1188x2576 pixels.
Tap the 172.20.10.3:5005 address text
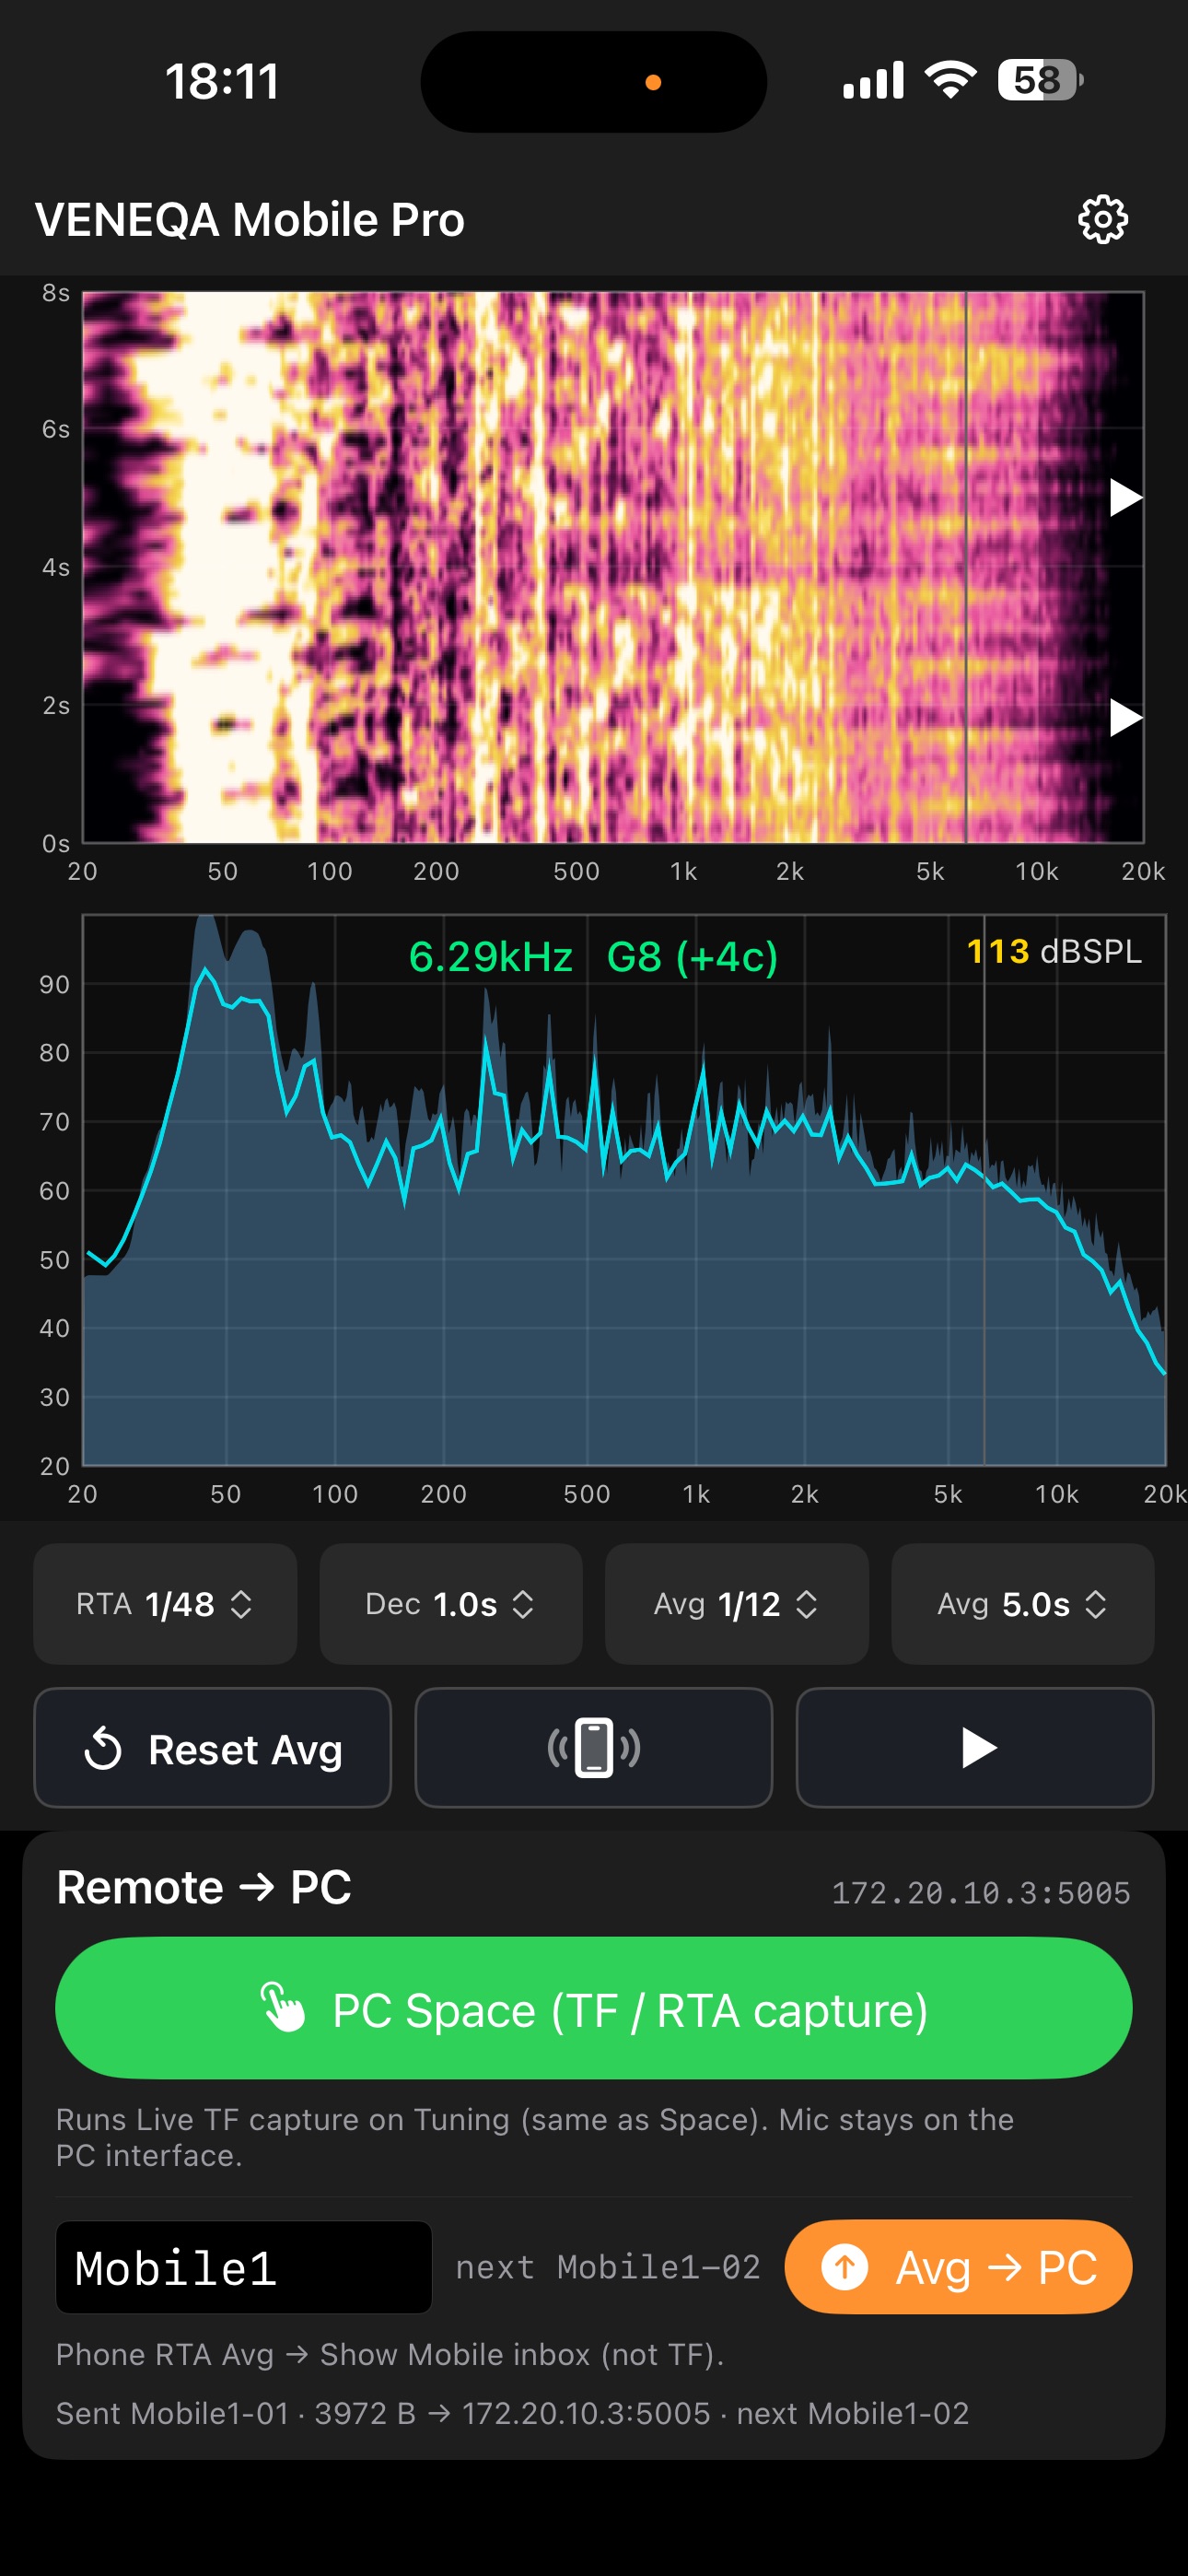click(x=981, y=1893)
